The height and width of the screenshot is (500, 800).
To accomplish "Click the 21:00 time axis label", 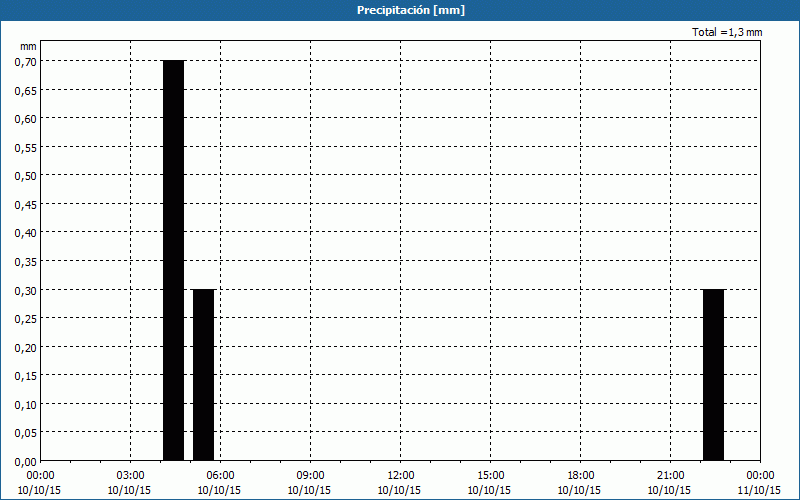I will point(671,475).
